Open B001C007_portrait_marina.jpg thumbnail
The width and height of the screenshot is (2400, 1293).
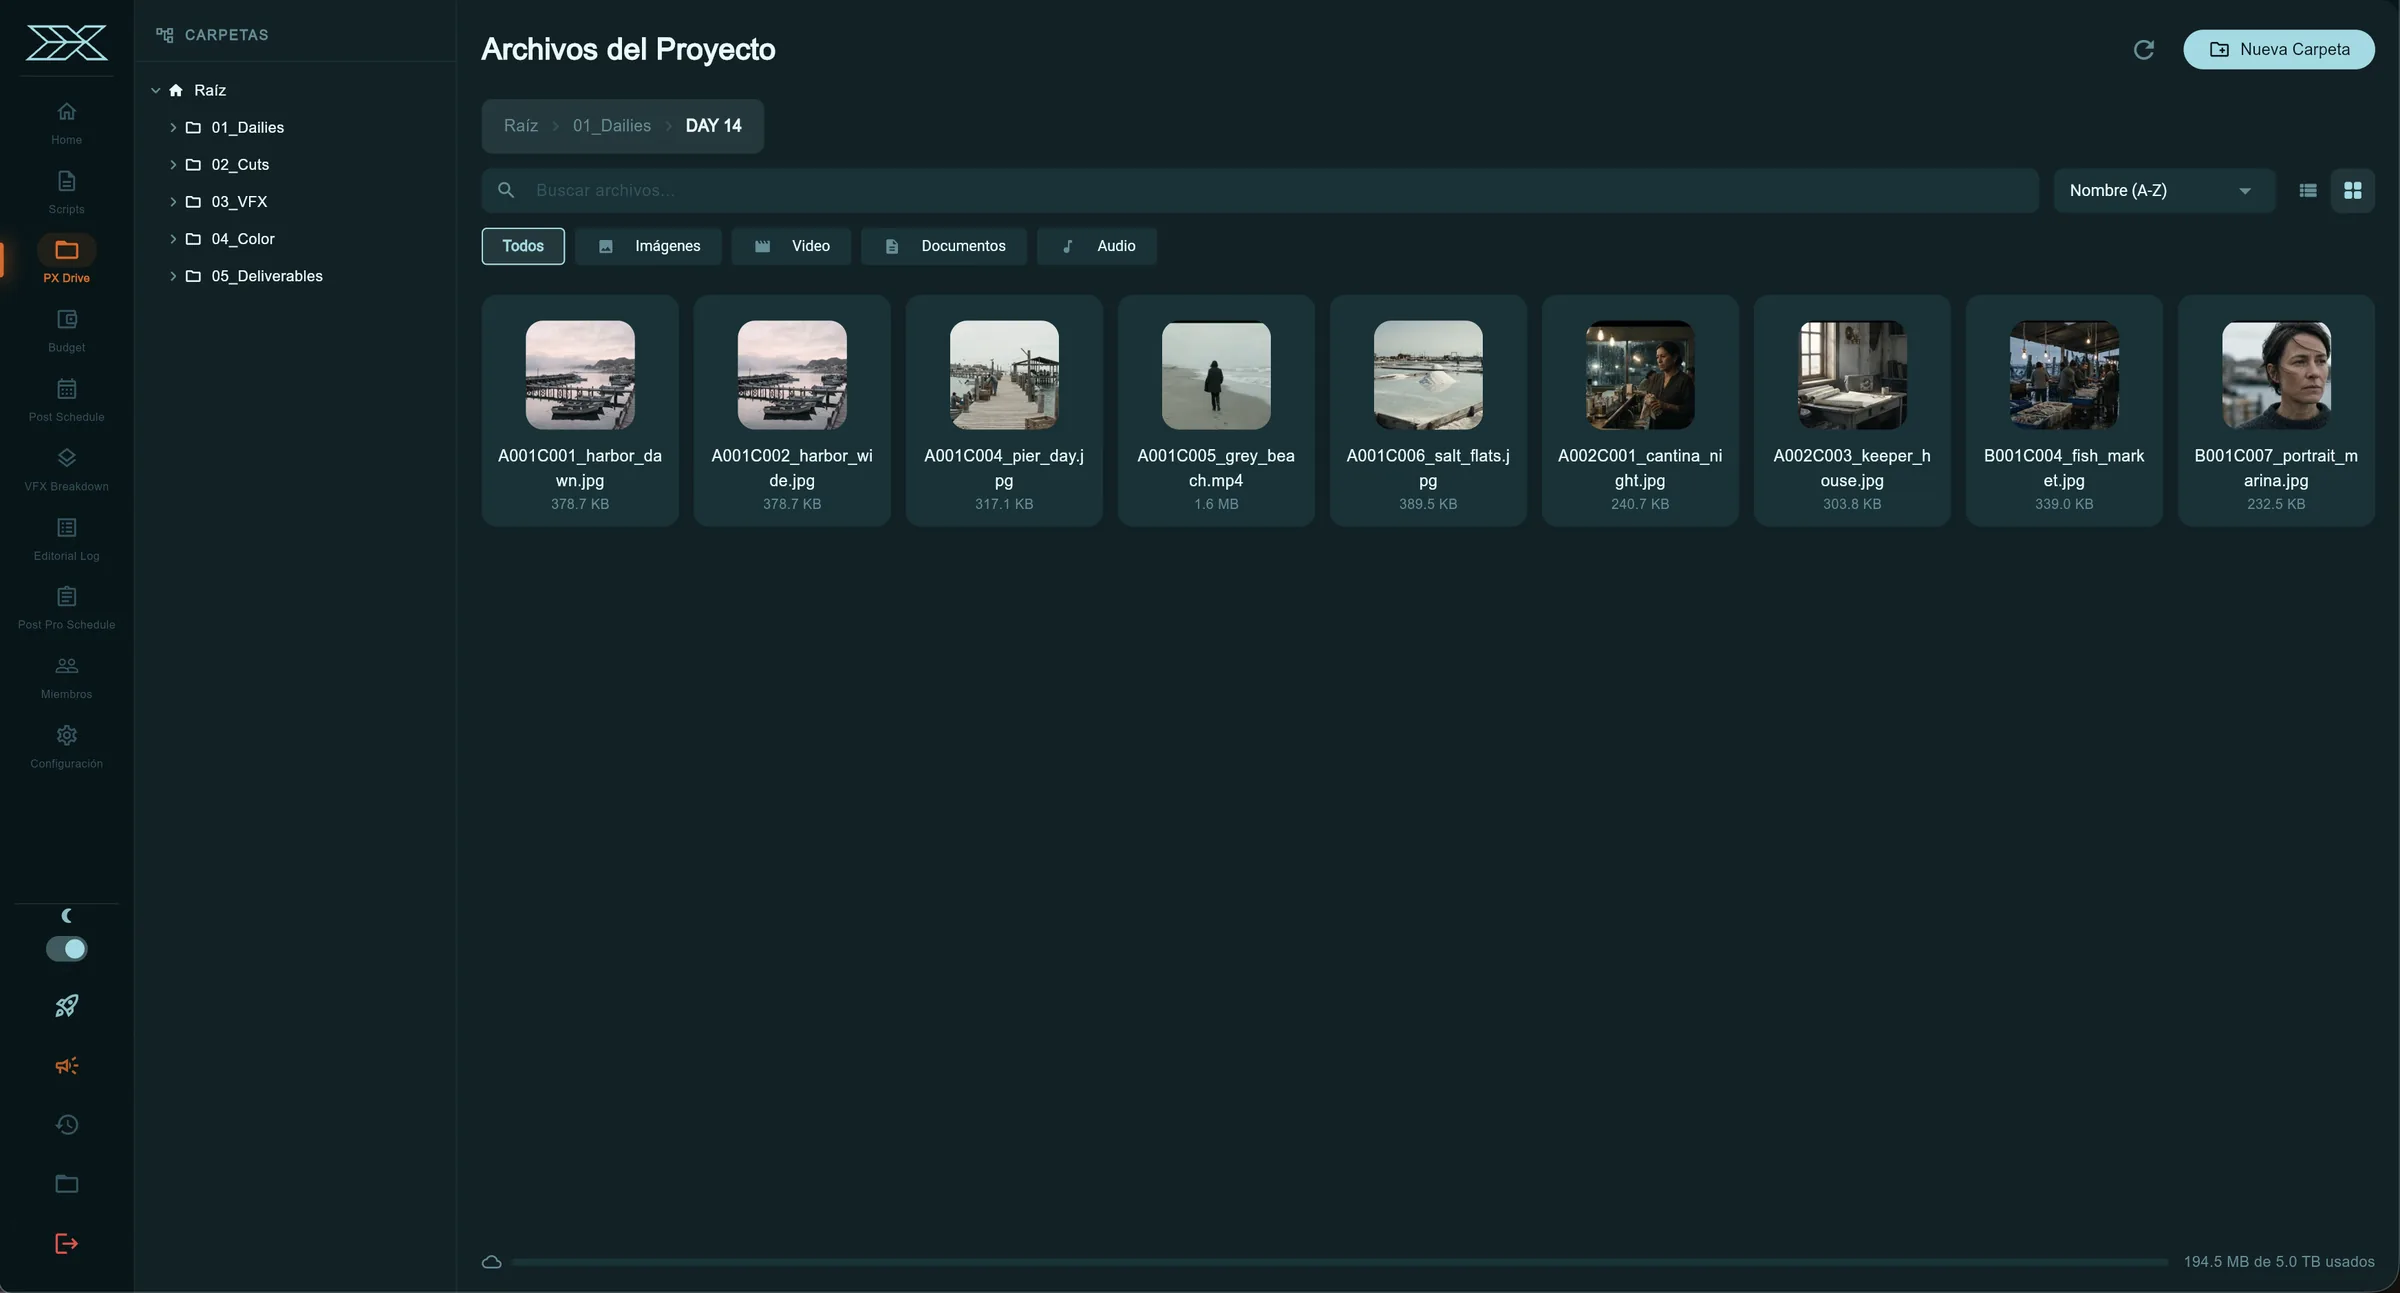tap(2276, 375)
